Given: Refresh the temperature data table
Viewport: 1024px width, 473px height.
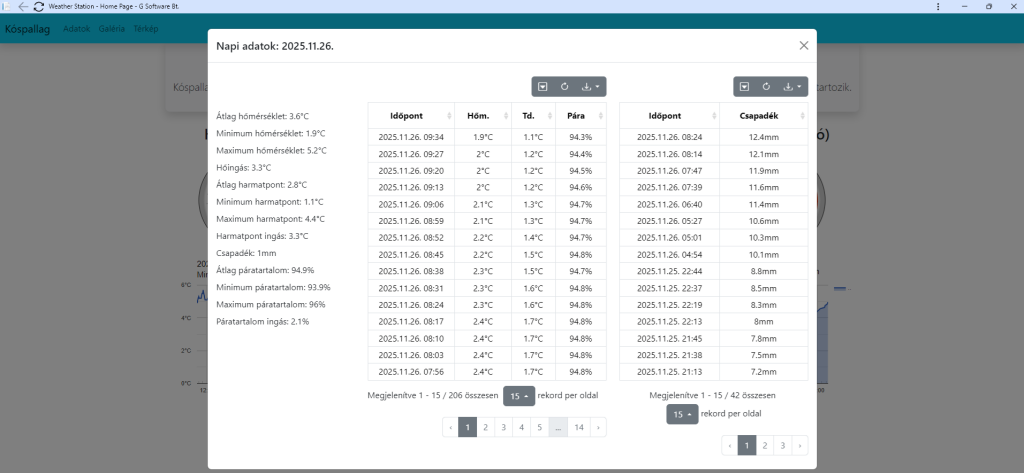Looking at the screenshot, I should pos(564,87).
